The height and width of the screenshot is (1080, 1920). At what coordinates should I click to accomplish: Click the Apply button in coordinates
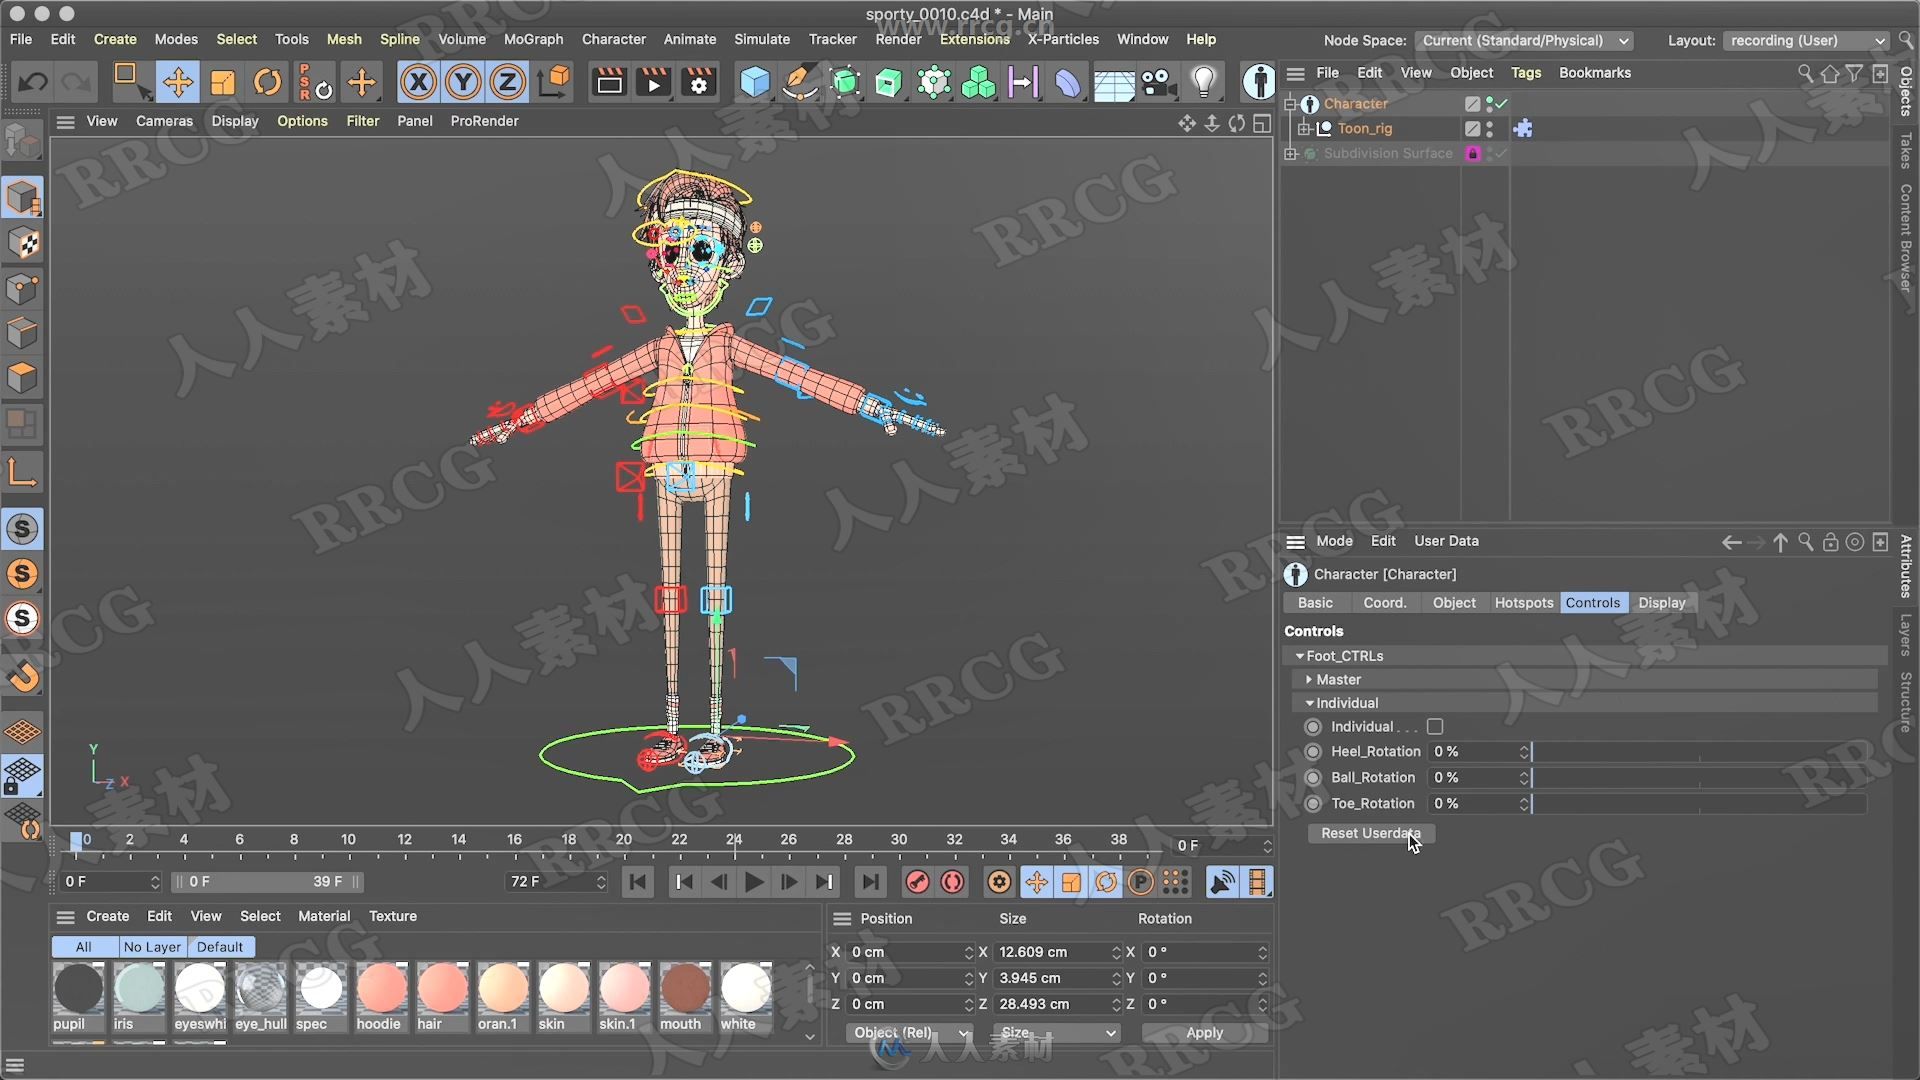(x=1203, y=1033)
